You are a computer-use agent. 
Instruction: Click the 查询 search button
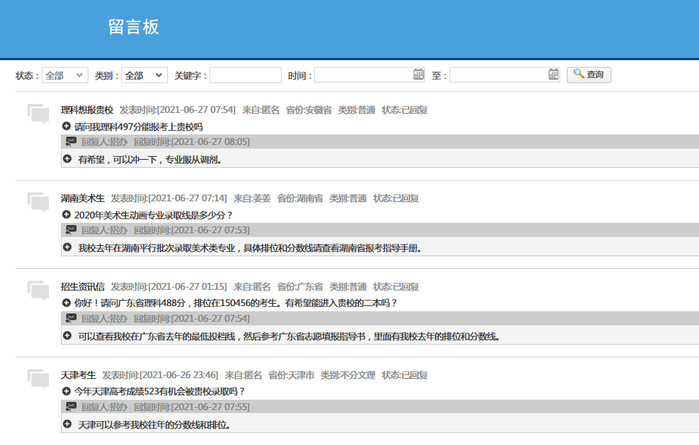point(589,75)
